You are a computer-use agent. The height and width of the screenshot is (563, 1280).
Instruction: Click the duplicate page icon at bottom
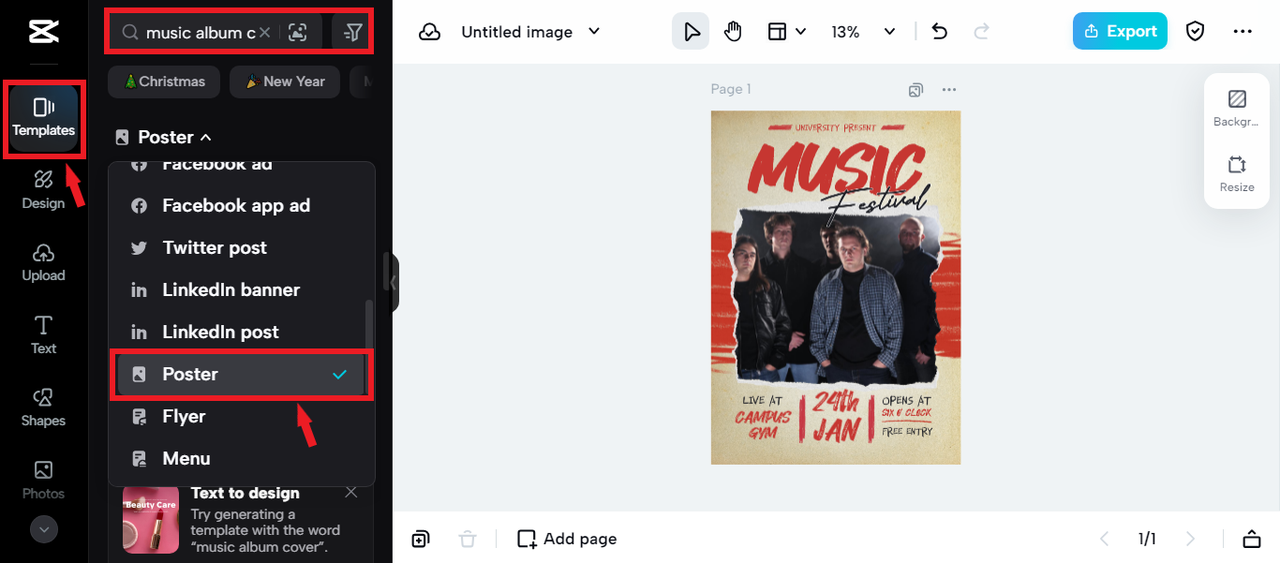coord(420,539)
